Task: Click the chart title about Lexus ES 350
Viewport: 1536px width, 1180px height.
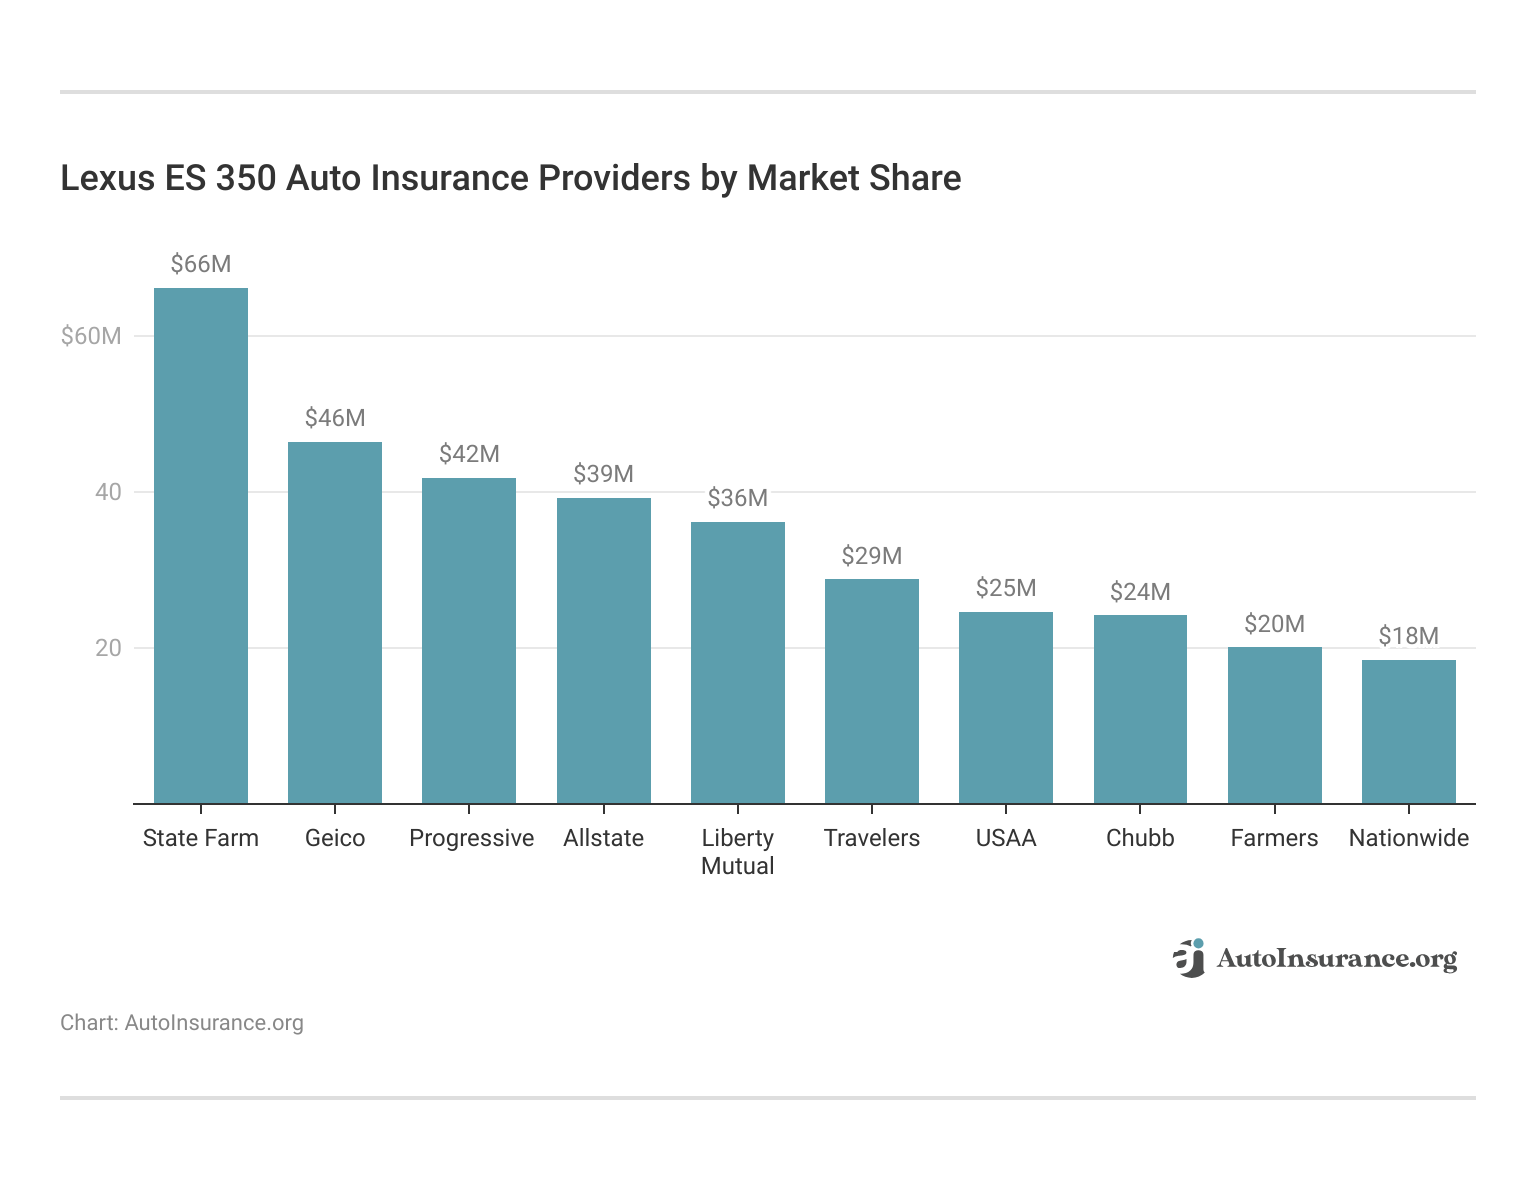Action: coord(511,178)
